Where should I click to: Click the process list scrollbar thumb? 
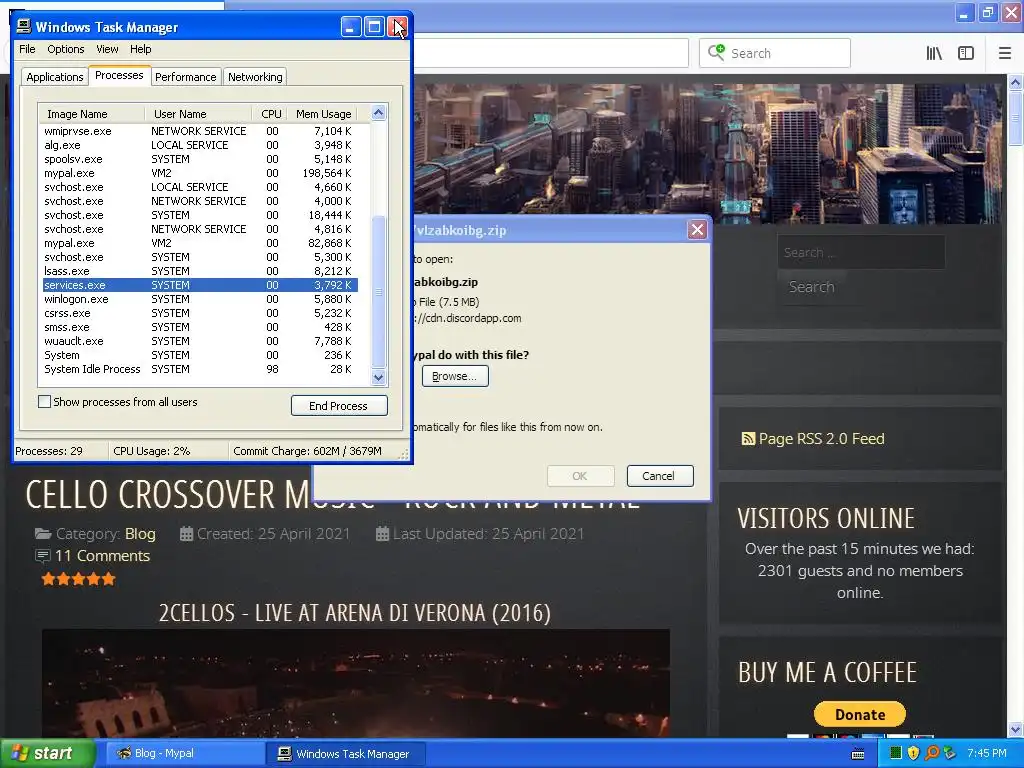click(379, 292)
